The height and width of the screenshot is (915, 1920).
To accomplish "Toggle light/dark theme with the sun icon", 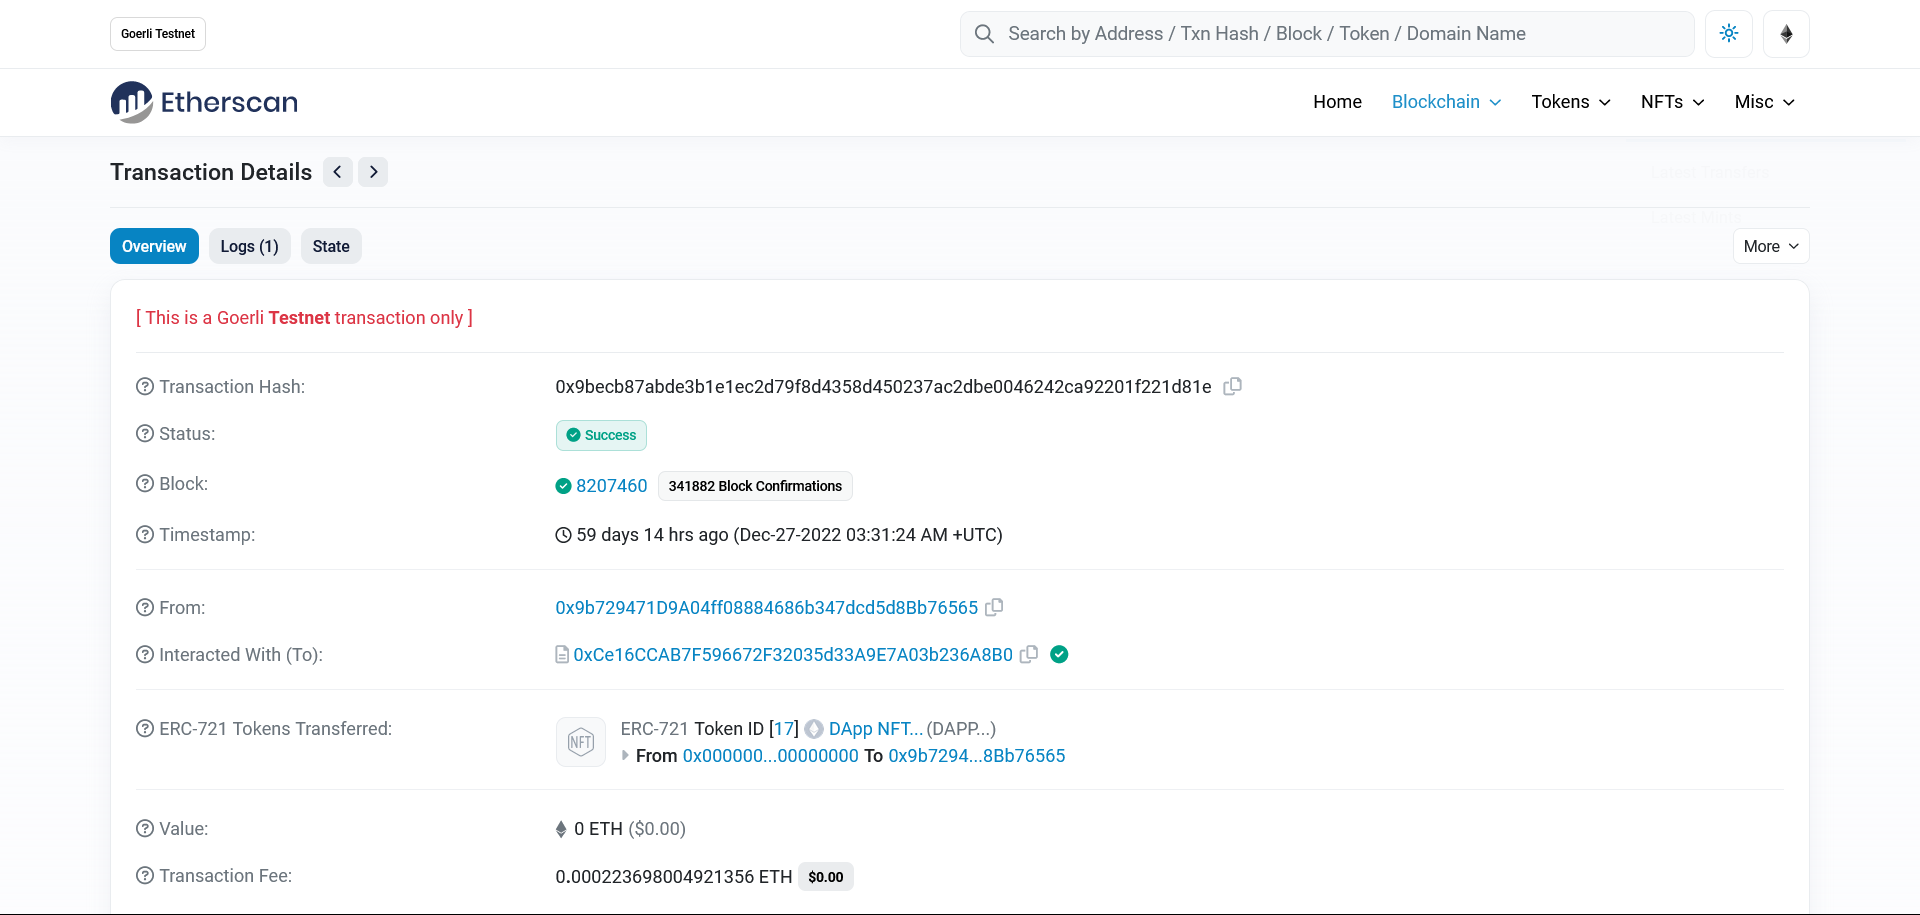I will [1728, 33].
